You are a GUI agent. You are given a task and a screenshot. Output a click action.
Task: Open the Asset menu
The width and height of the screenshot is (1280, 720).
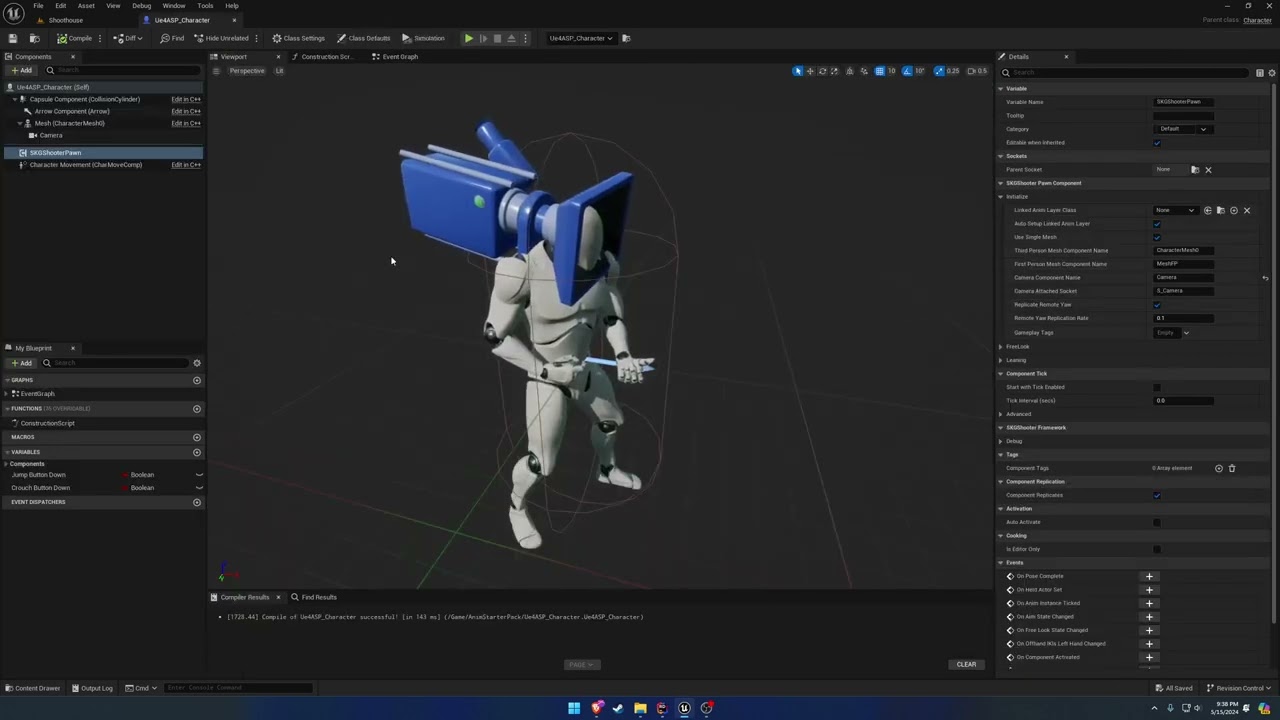click(x=86, y=6)
